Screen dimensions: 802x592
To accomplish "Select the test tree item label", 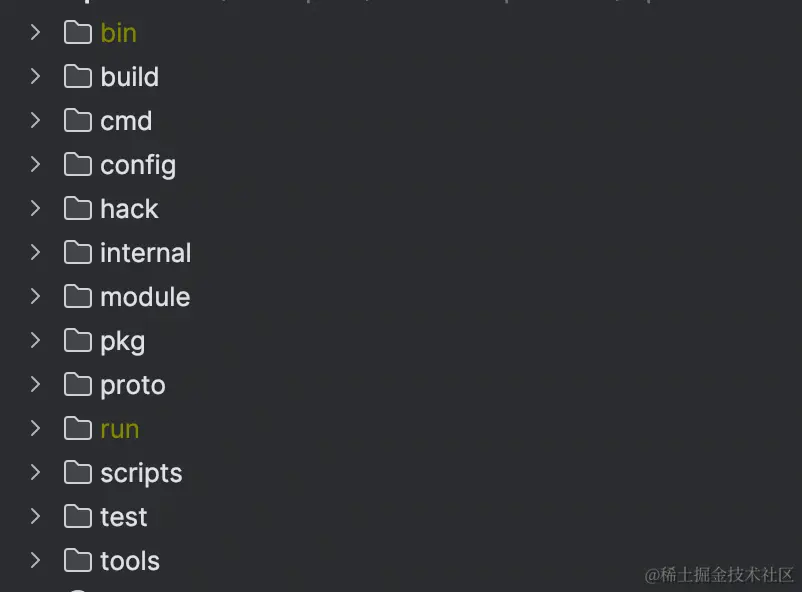I will [124, 517].
